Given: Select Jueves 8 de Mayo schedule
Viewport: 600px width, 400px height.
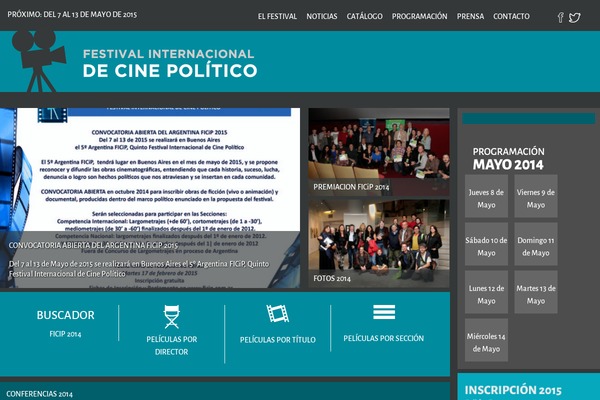Looking at the screenshot, I should pyautogui.click(x=486, y=196).
